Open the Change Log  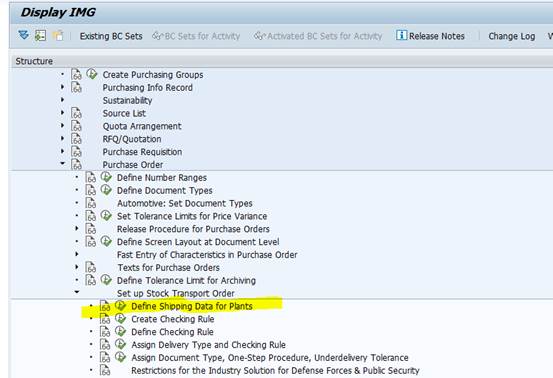coord(512,36)
